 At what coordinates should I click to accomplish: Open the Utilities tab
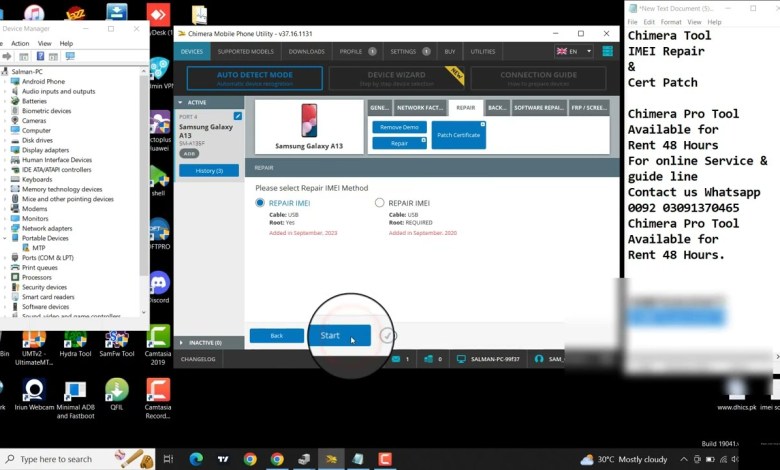point(482,51)
